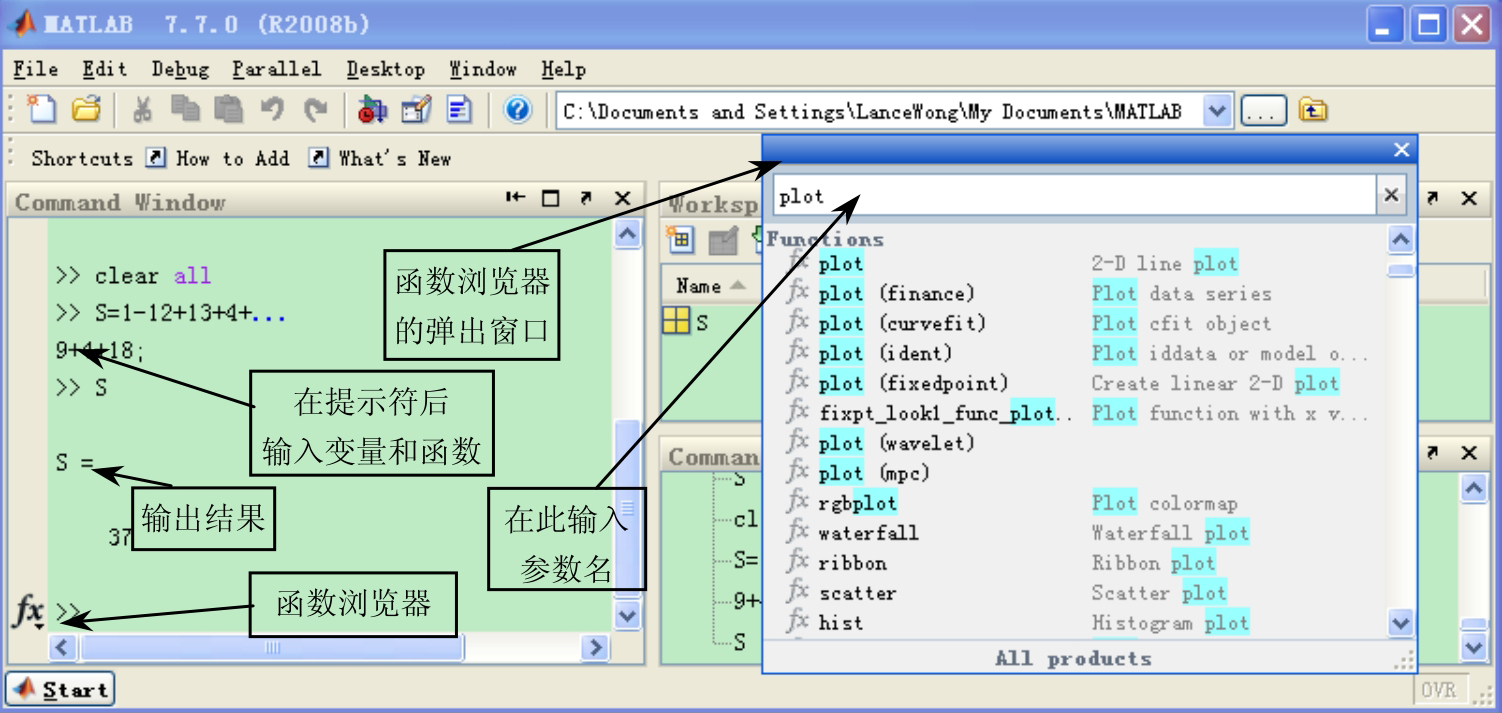Clear the plot search text
1502x713 pixels.
click(1390, 196)
